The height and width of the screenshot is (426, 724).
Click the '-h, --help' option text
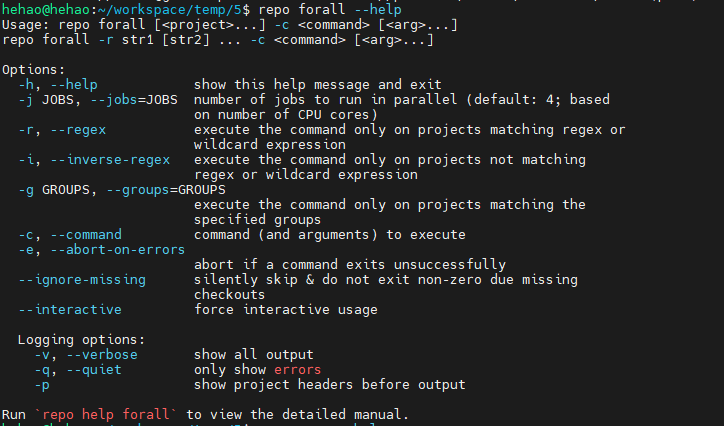[58, 85]
